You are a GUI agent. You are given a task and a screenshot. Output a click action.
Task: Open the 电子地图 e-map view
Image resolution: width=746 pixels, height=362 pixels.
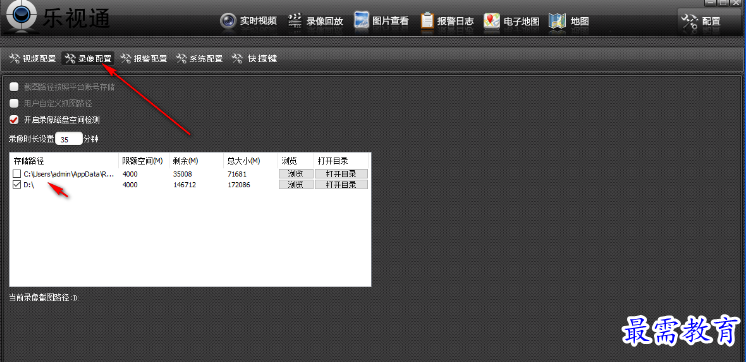click(x=512, y=21)
